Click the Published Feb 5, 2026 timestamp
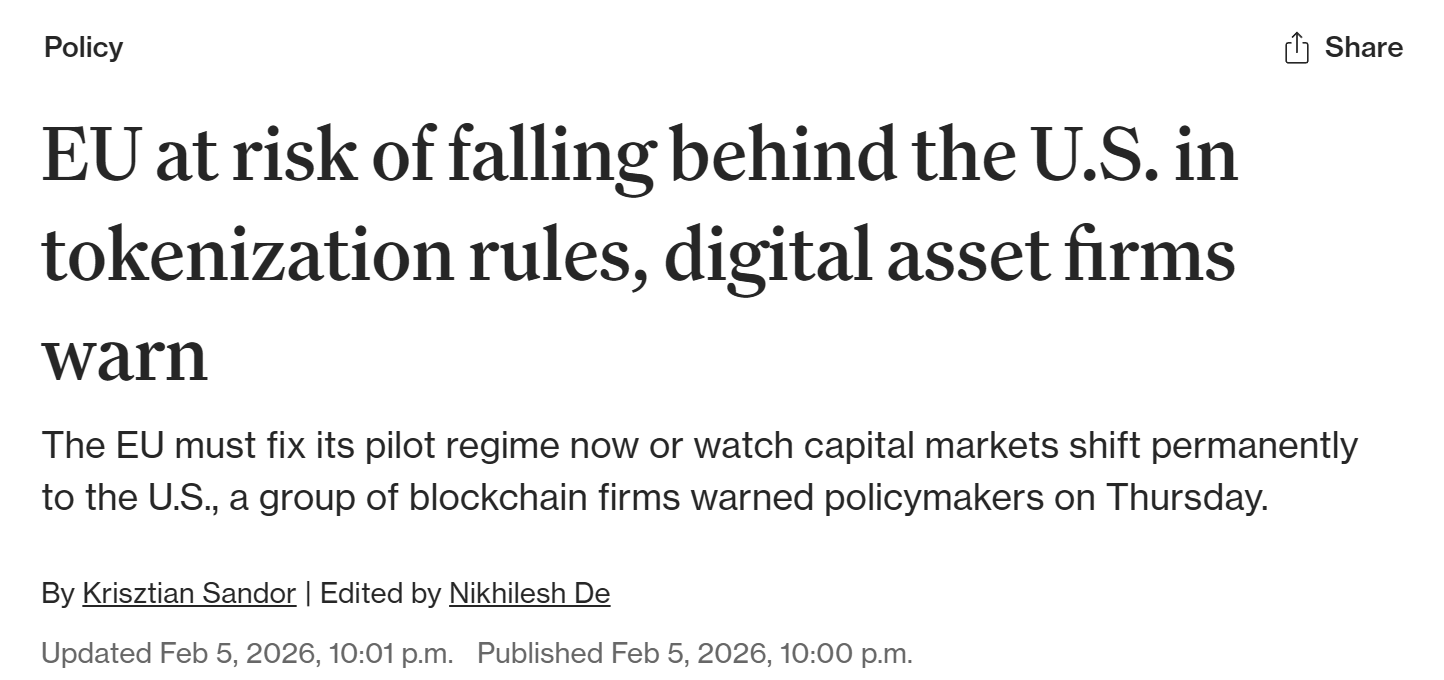Image resolution: width=1444 pixels, height=680 pixels. (x=695, y=653)
